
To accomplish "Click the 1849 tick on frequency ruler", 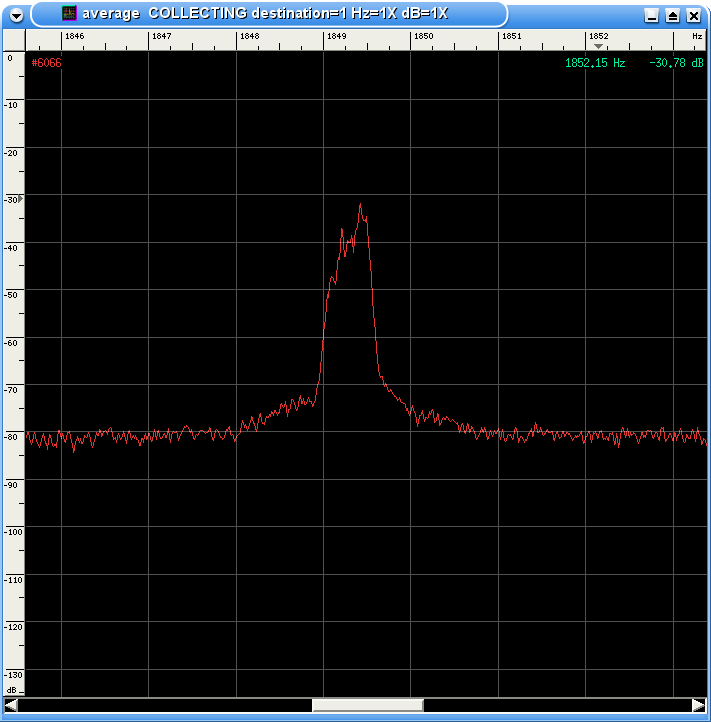I will 336,36.
